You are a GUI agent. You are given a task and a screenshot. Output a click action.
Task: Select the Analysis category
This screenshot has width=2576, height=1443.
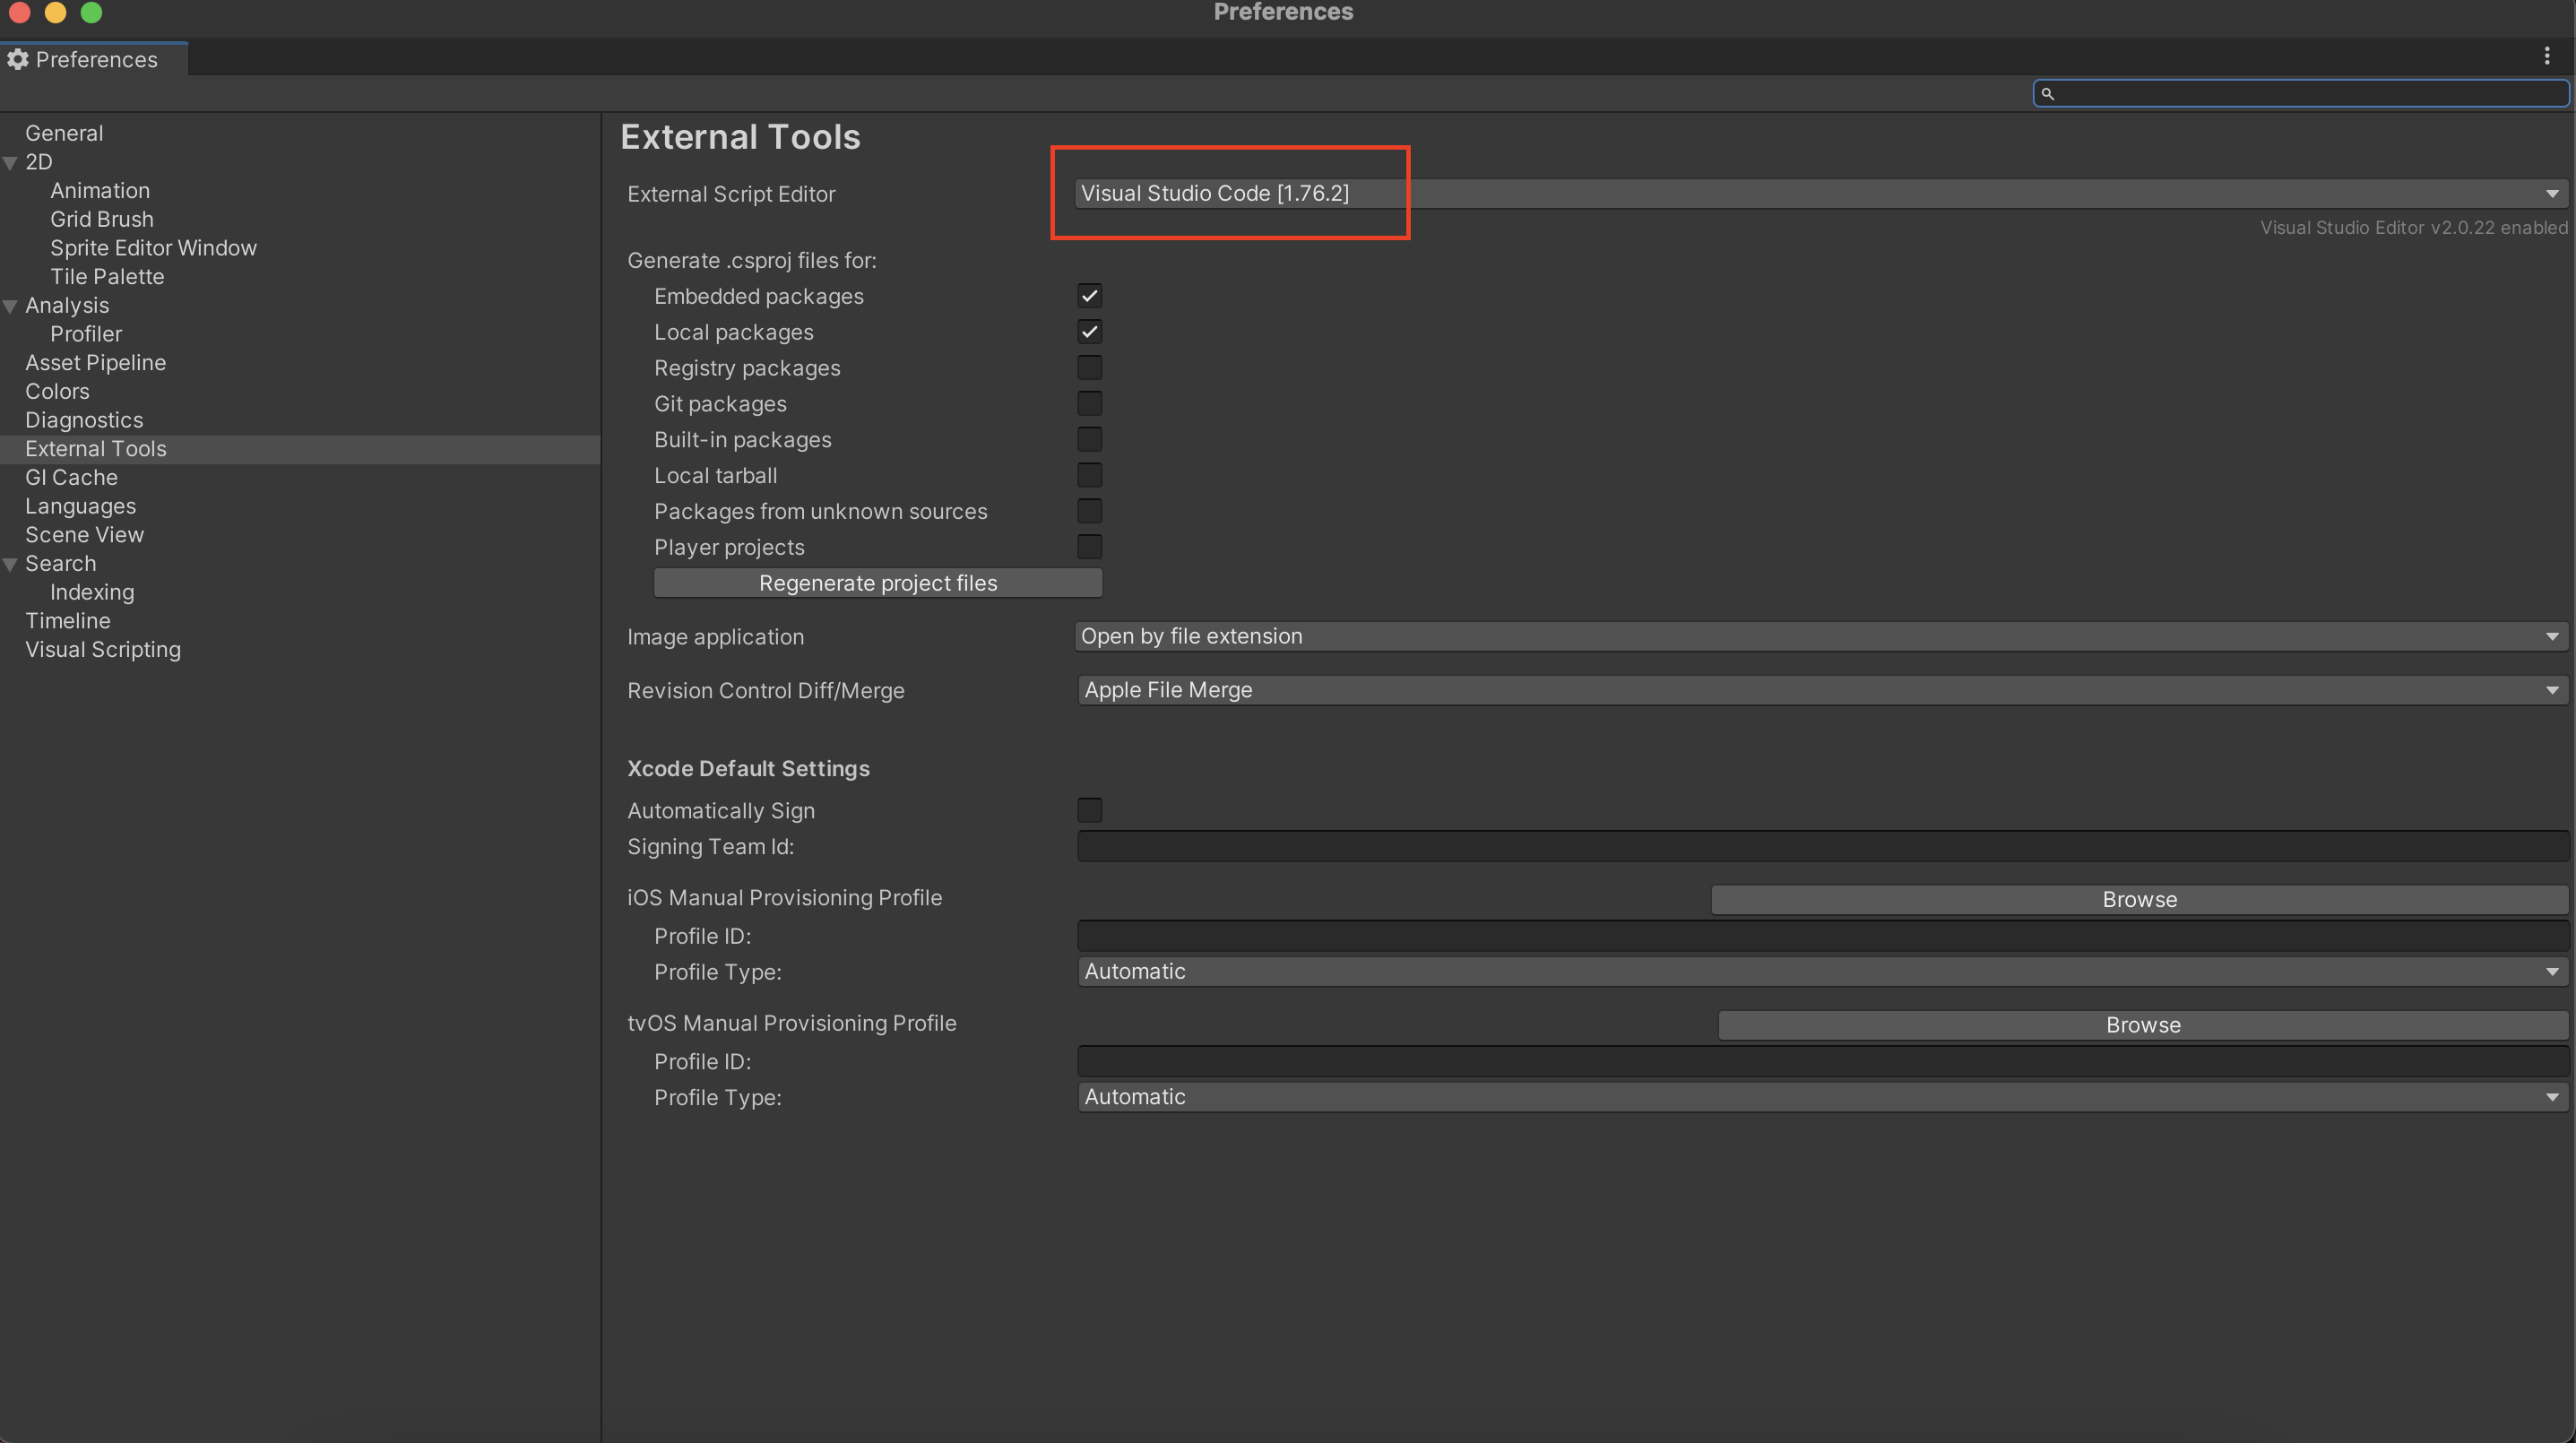(x=67, y=305)
